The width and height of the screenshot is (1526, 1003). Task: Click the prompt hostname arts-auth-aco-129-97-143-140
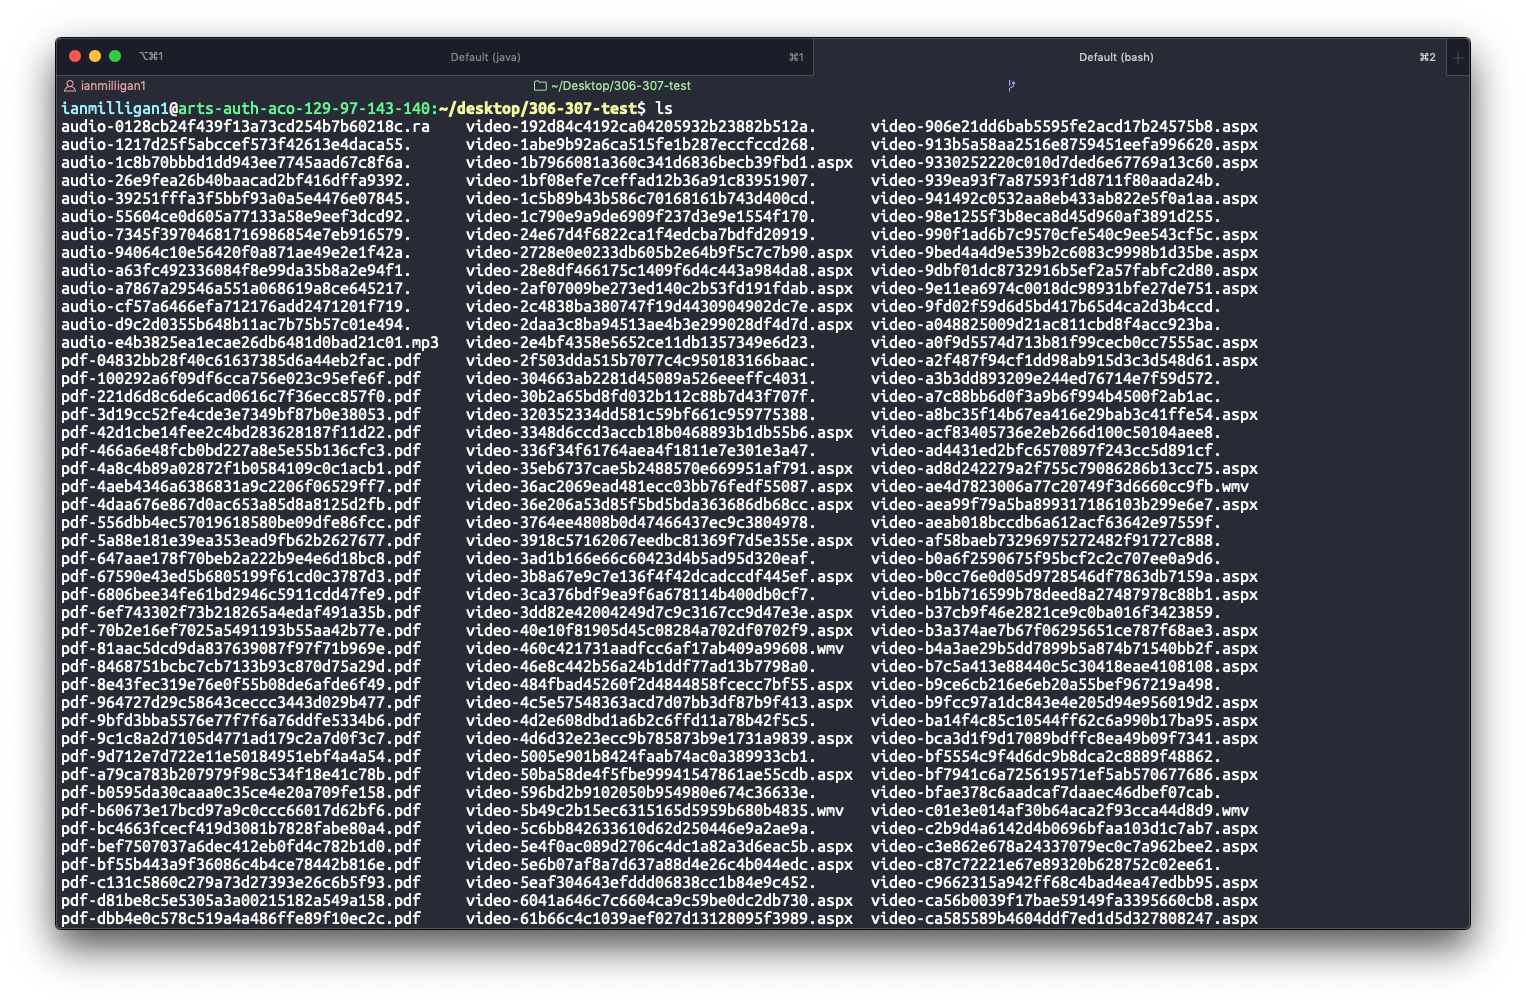(x=306, y=108)
